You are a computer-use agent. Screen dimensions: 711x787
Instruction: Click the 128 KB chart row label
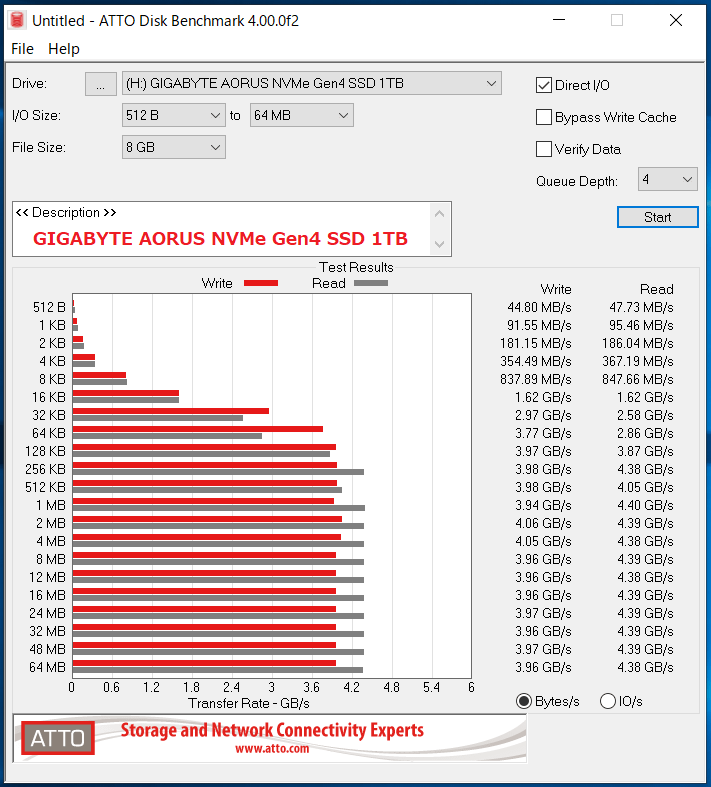coord(45,451)
